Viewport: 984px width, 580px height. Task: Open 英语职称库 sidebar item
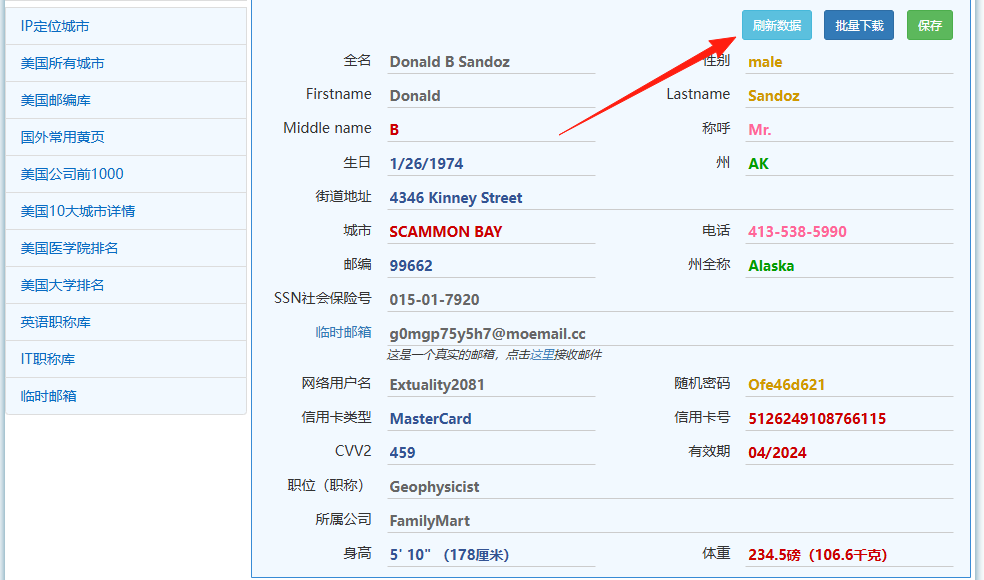(126, 322)
